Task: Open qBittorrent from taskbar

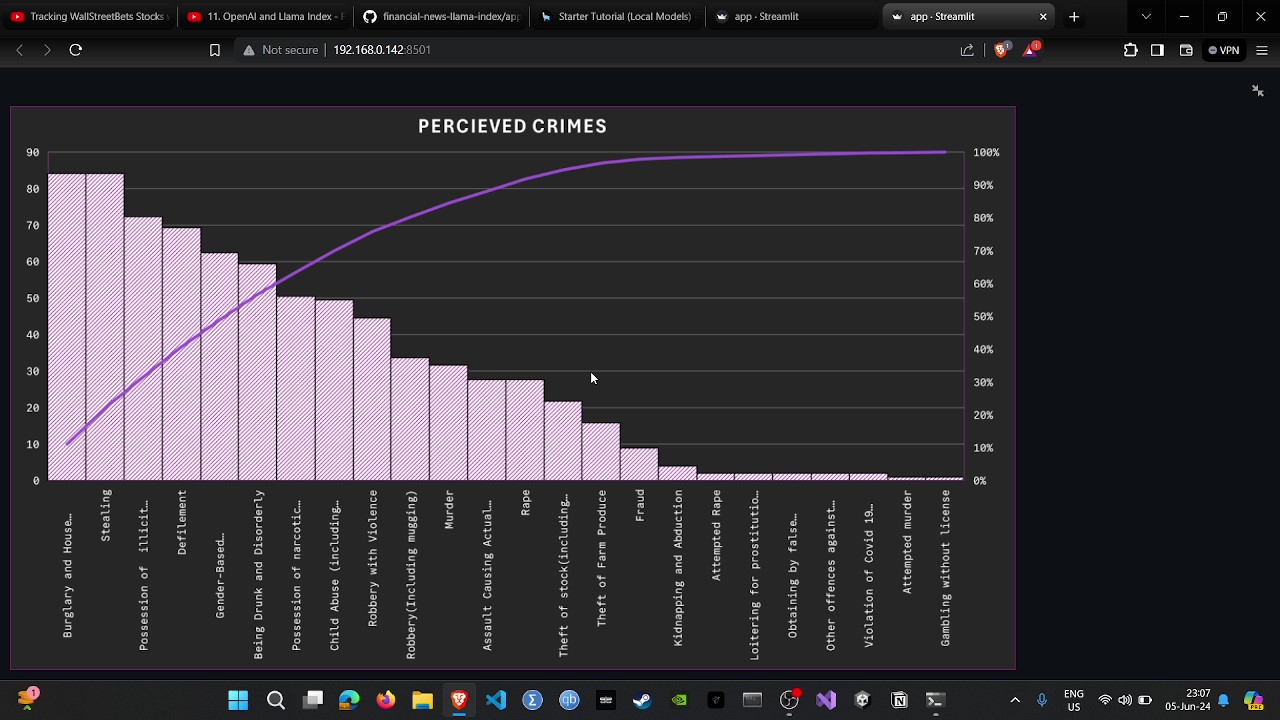Action: 569,700
